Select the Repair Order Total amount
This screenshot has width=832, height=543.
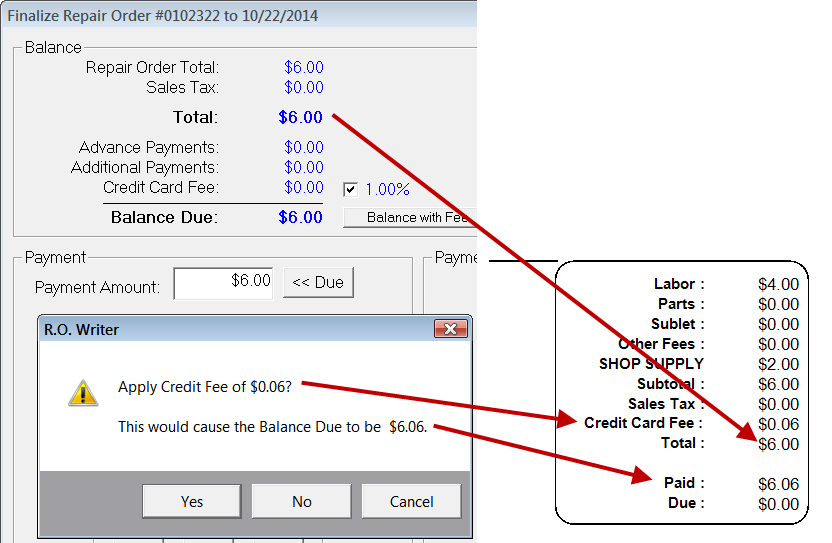click(x=303, y=68)
